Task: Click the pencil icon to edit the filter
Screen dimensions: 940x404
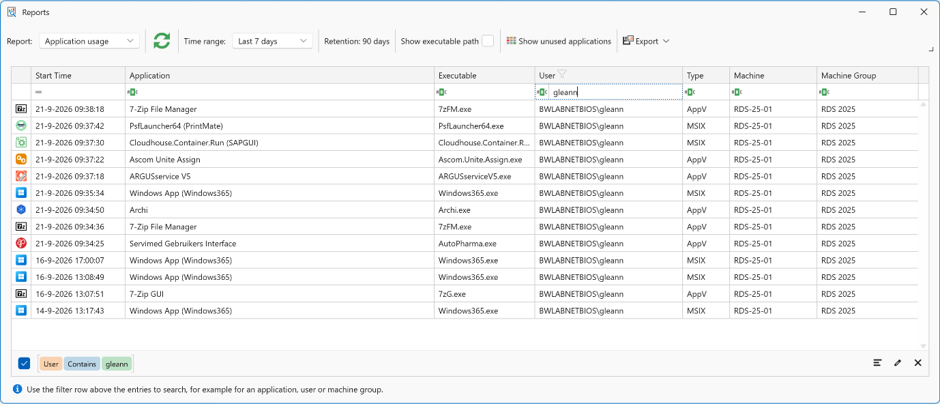Action: (897, 363)
